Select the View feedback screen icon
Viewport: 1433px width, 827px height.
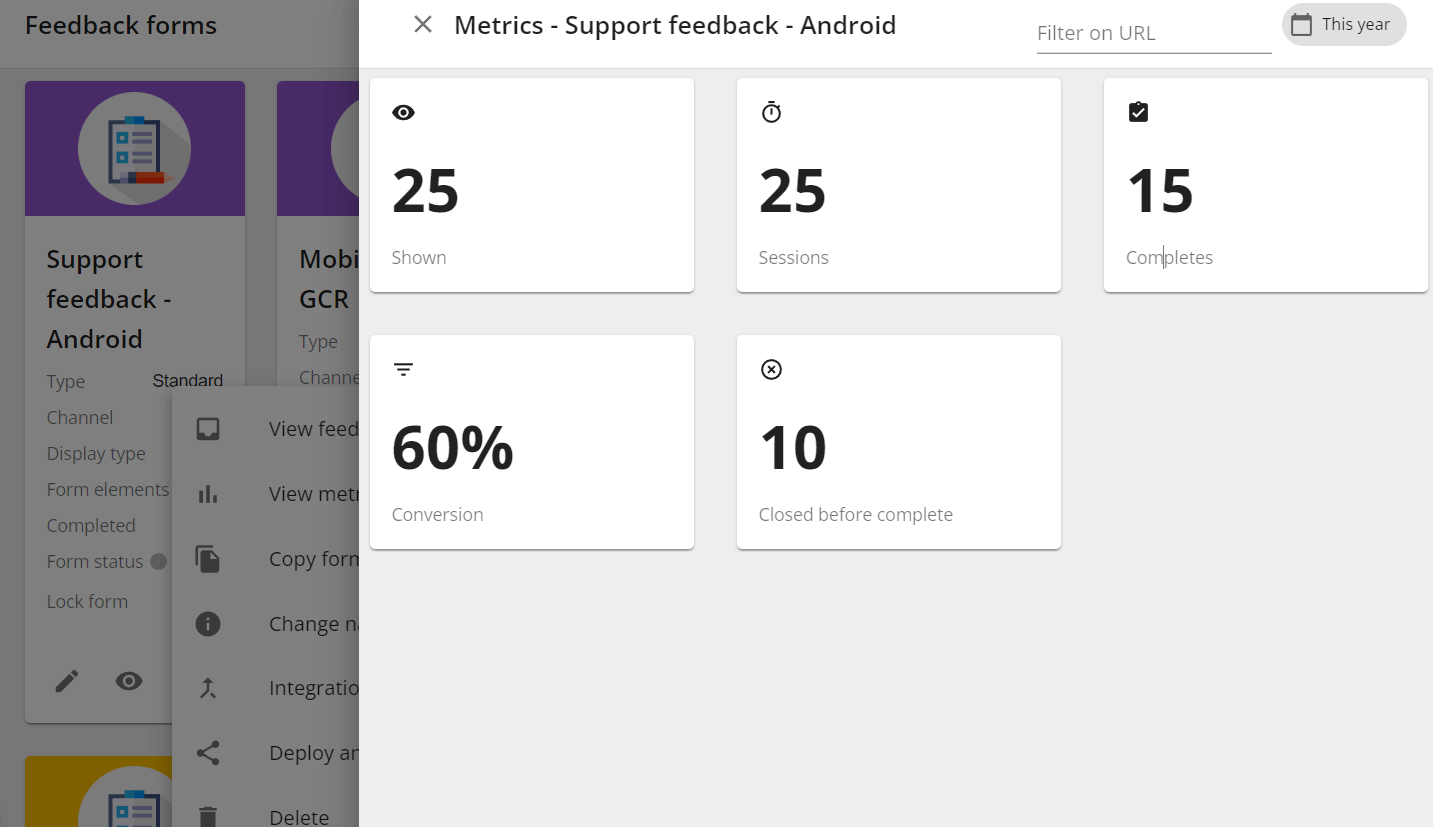[x=208, y=428]
